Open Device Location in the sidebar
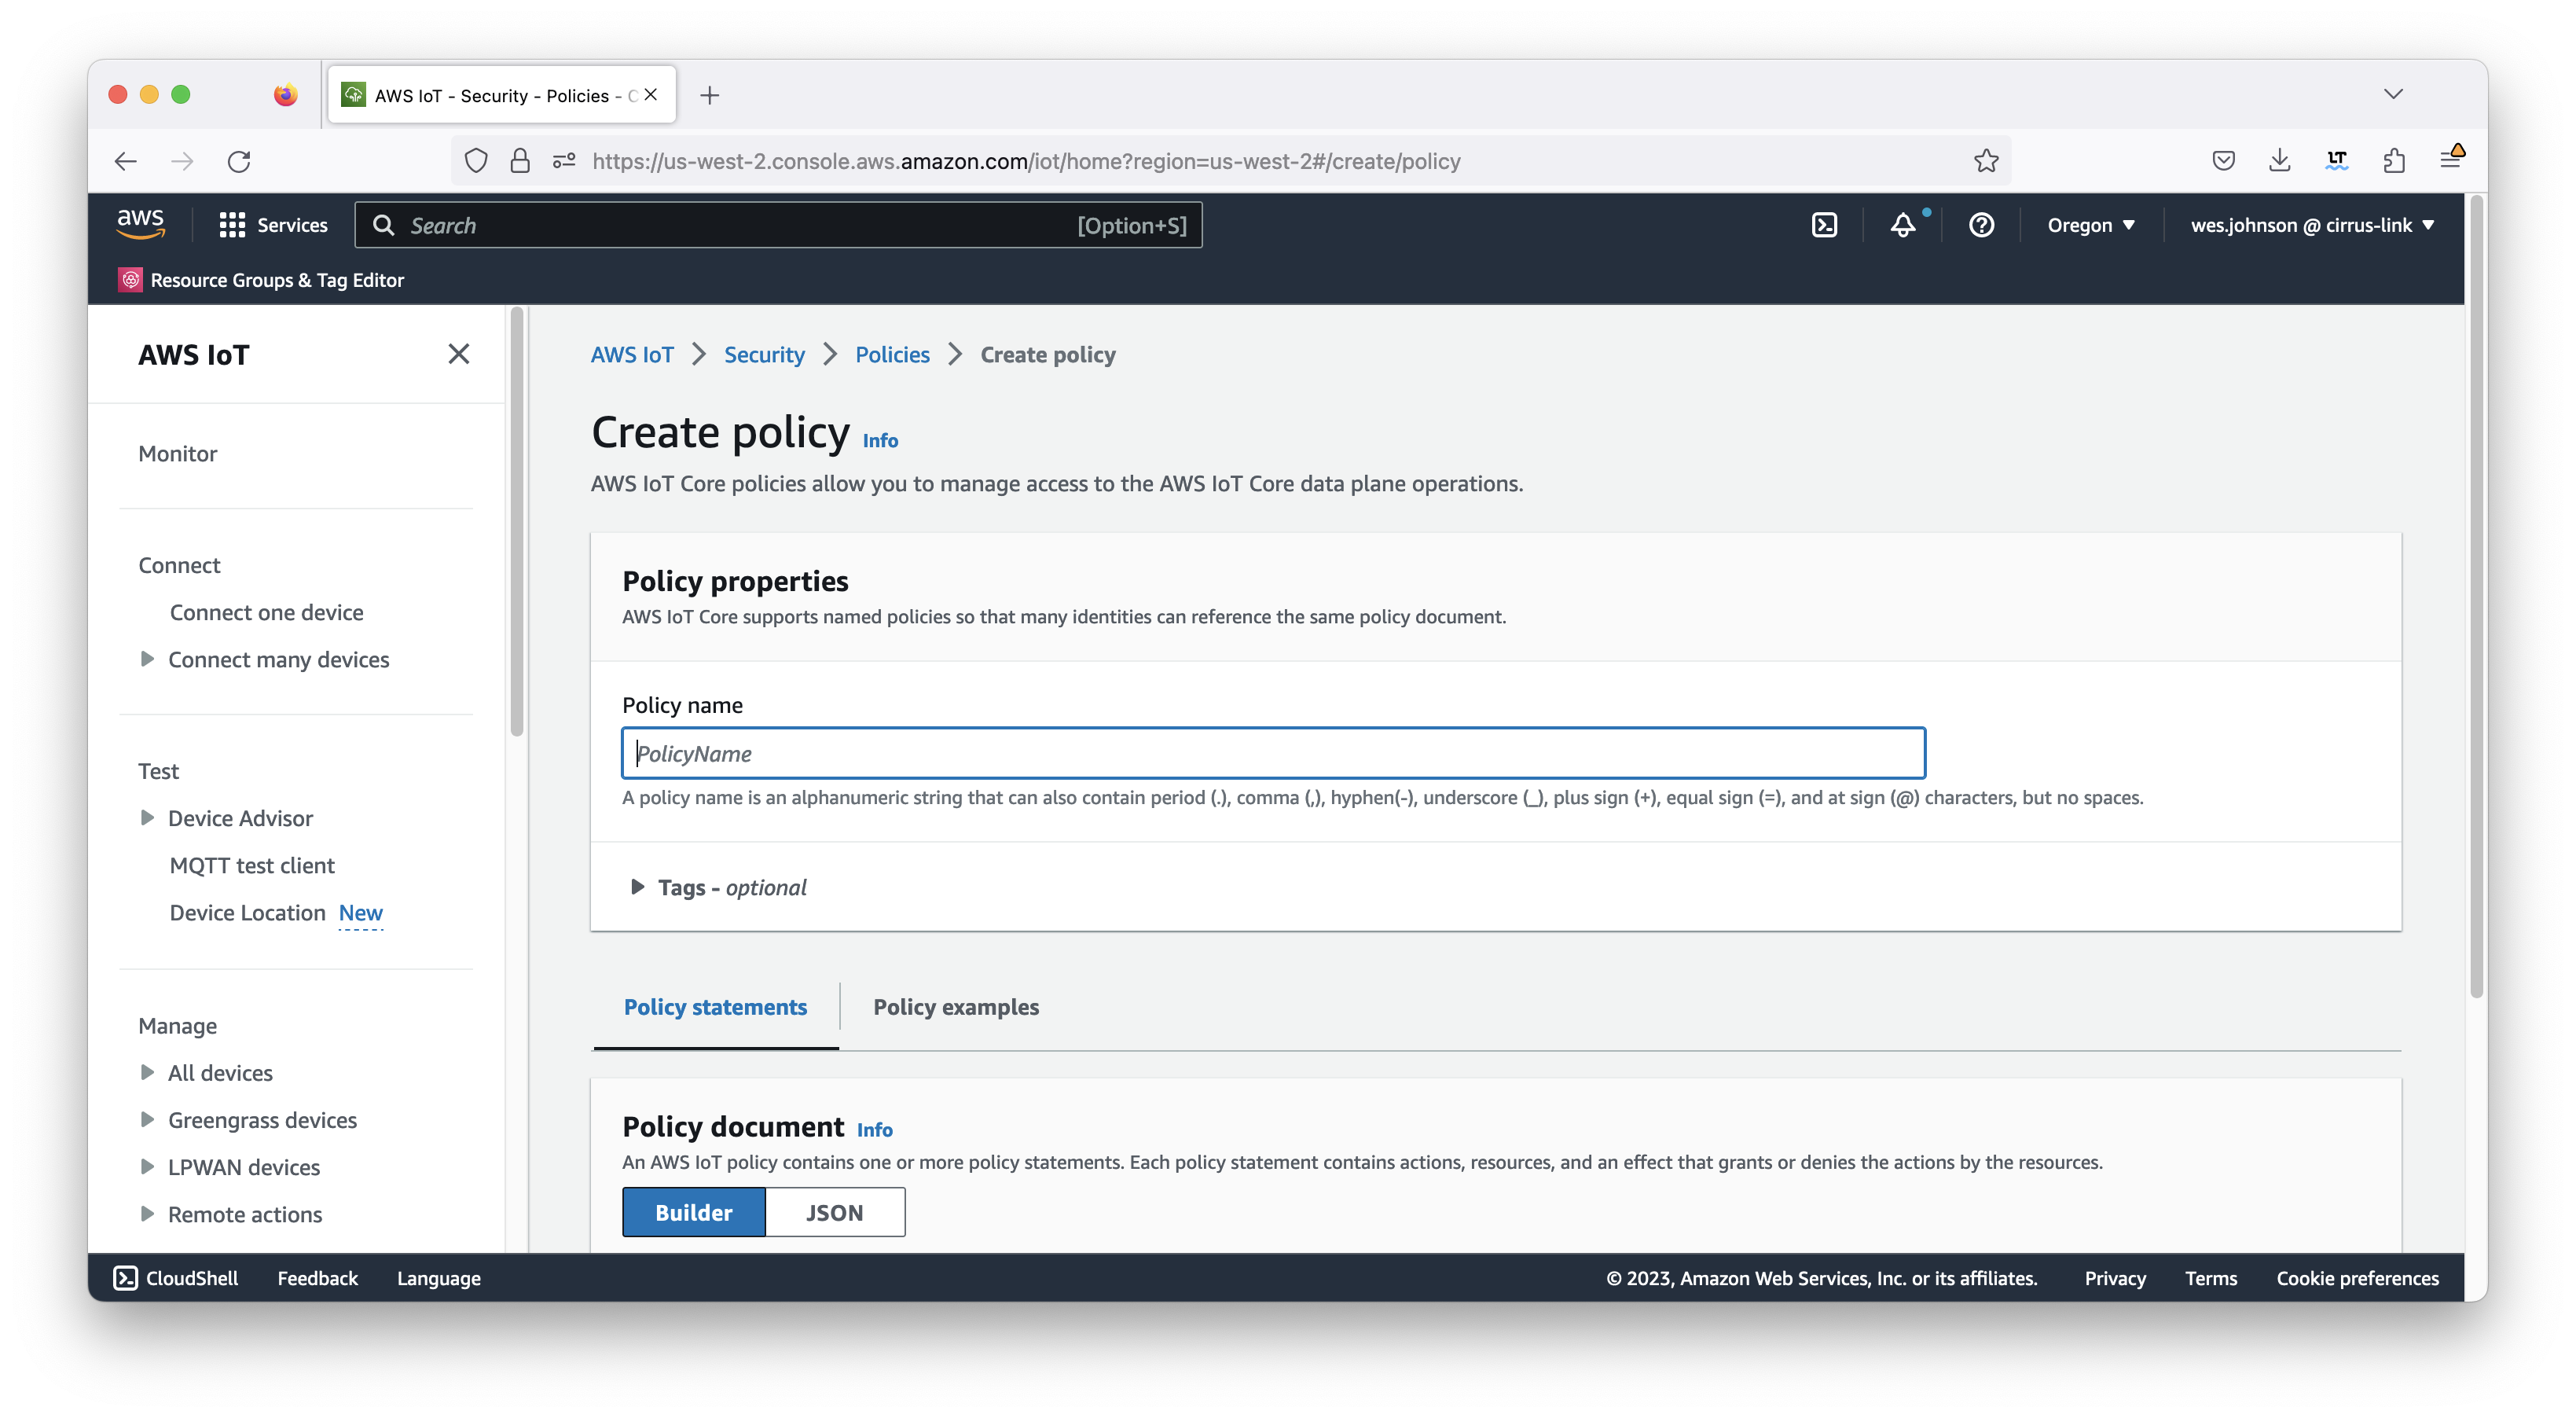Viewport: 2576px width, 1418px height. tap(247, 912)
